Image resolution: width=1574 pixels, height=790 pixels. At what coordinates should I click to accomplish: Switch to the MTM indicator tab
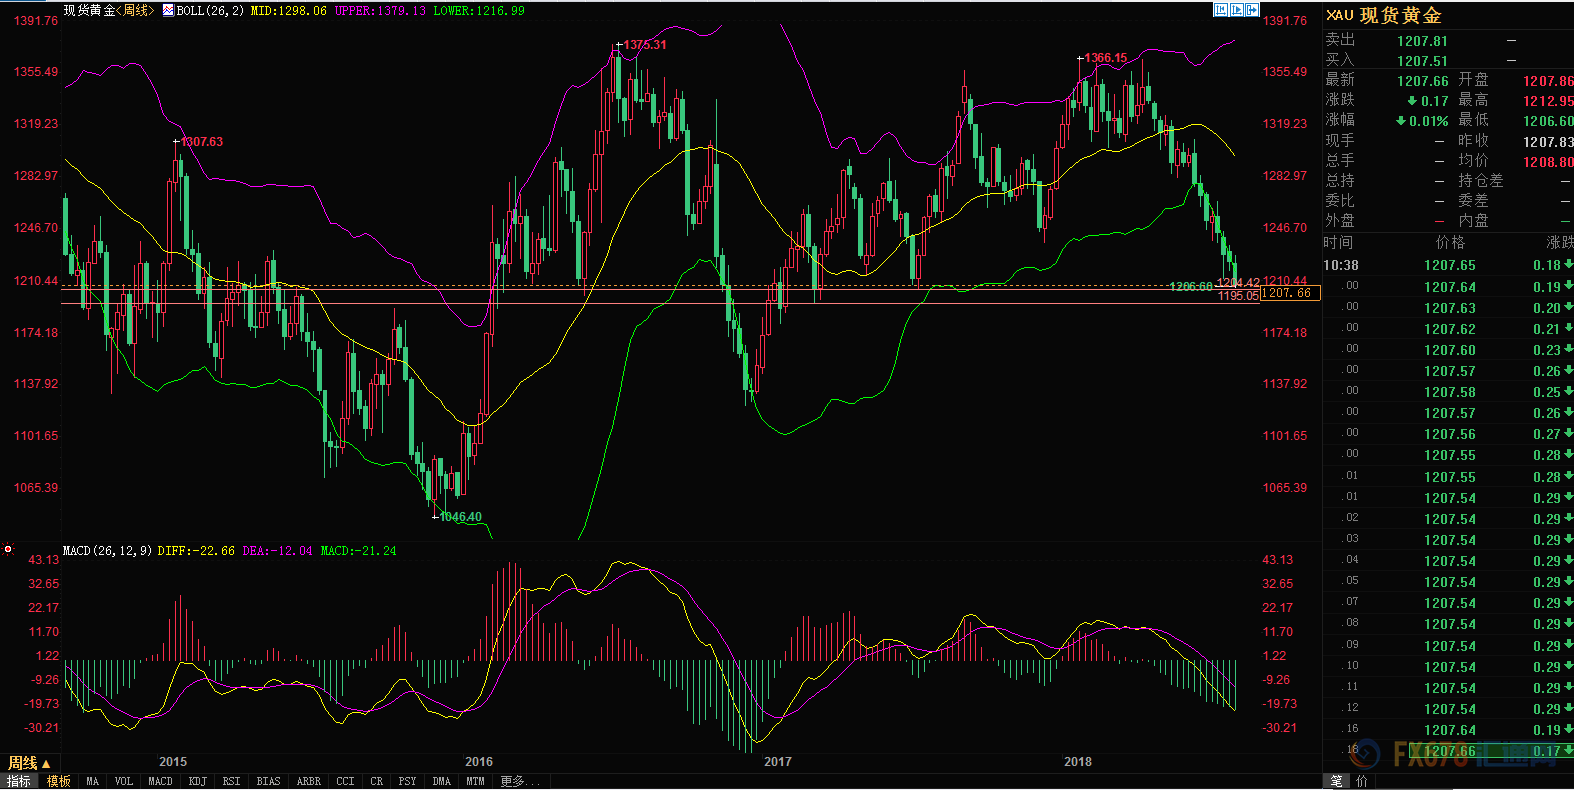[x=476, y=781]
